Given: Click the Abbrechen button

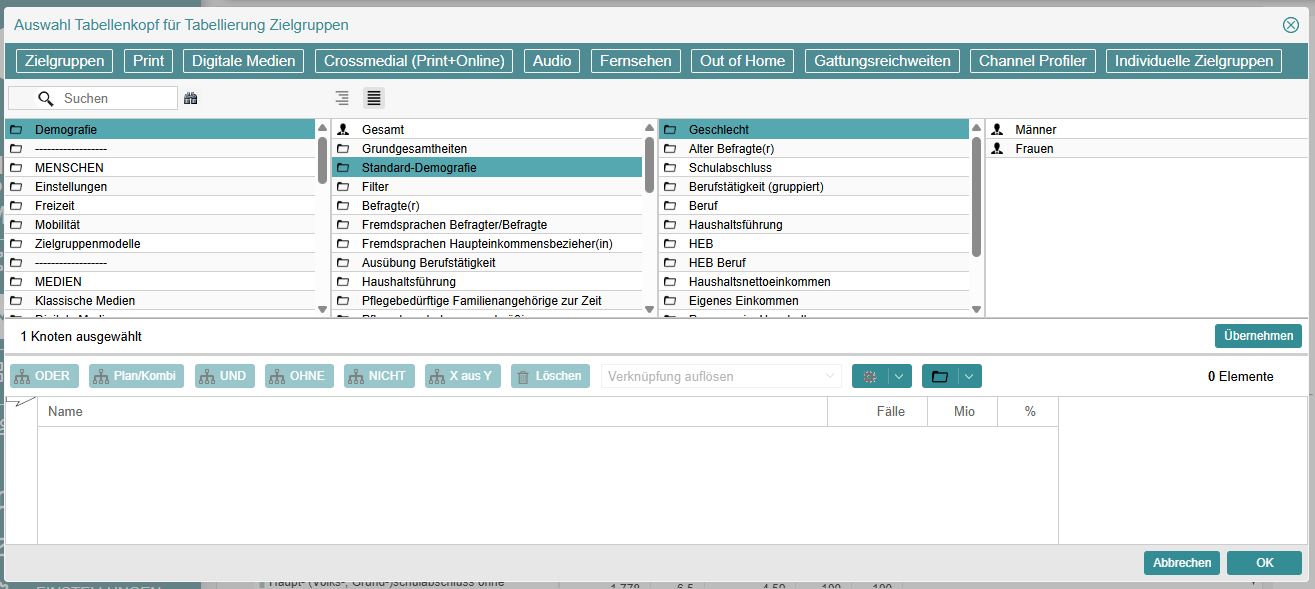Looking at the screenshot, I should point(1181,563).
